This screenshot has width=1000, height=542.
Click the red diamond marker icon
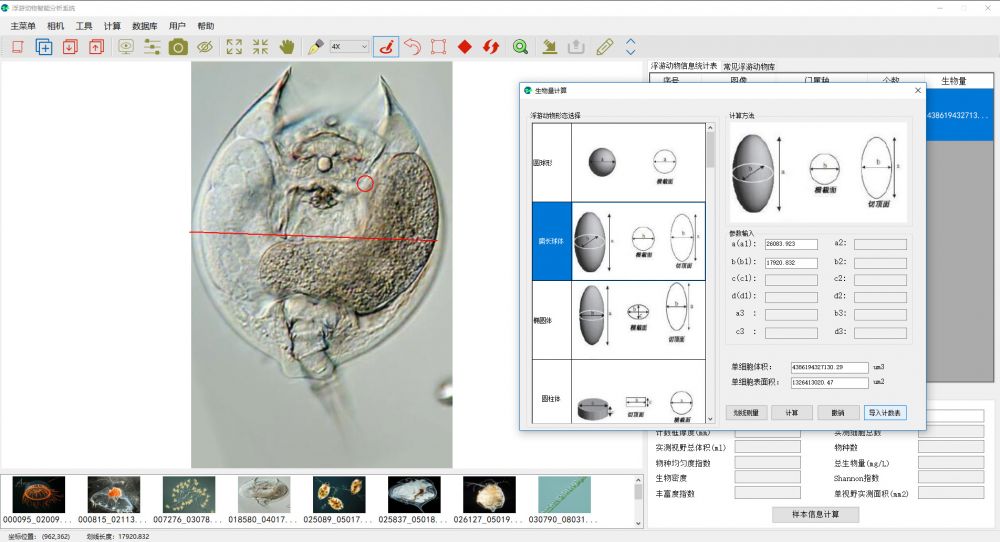coord(465,46)
